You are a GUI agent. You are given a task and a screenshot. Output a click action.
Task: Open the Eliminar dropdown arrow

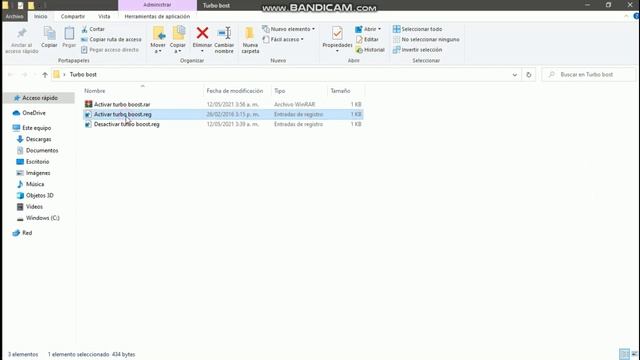coord(202,51)
